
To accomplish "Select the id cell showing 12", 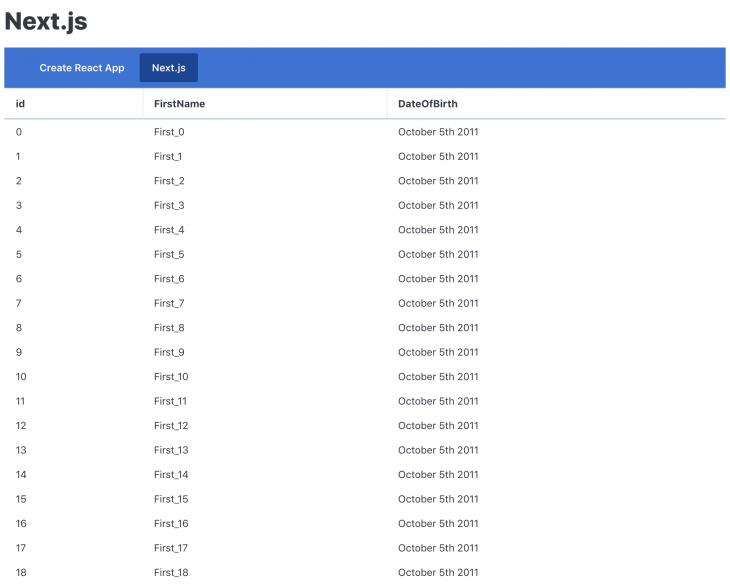I will coord(21,426).
